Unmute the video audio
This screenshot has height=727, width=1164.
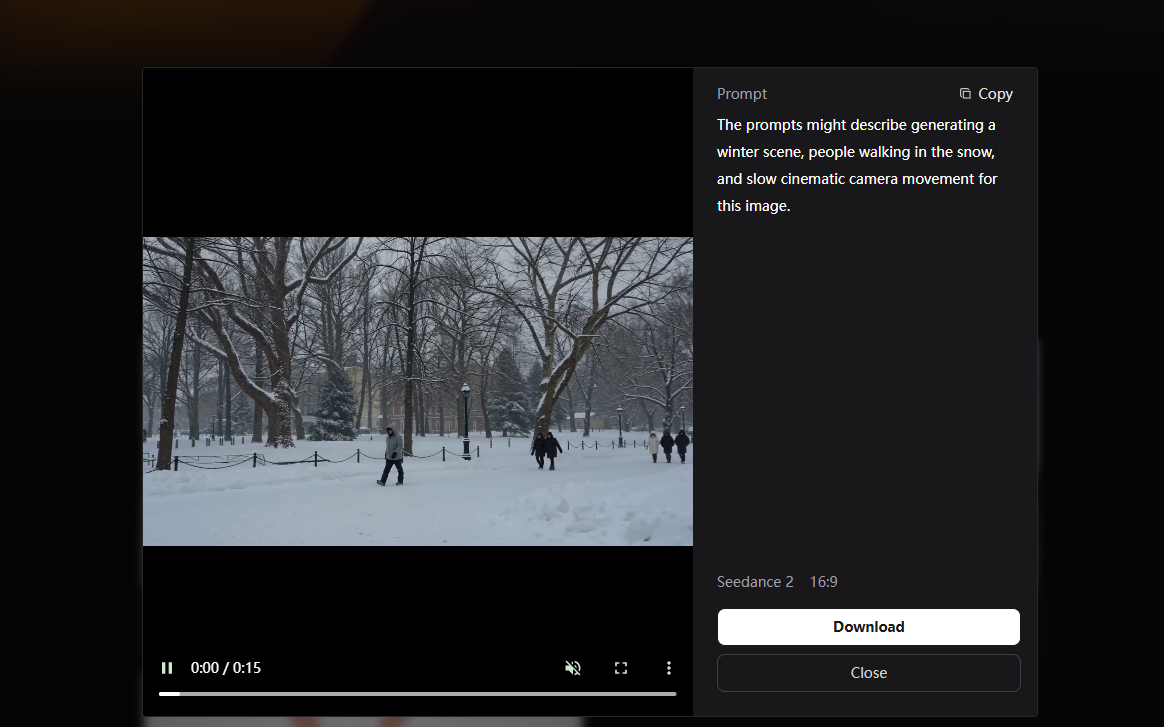pos(573,668)
